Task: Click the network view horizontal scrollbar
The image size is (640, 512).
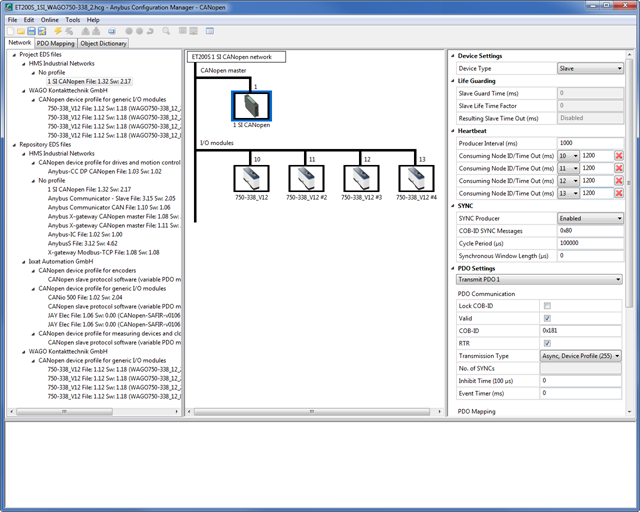Action: point(314,412)
